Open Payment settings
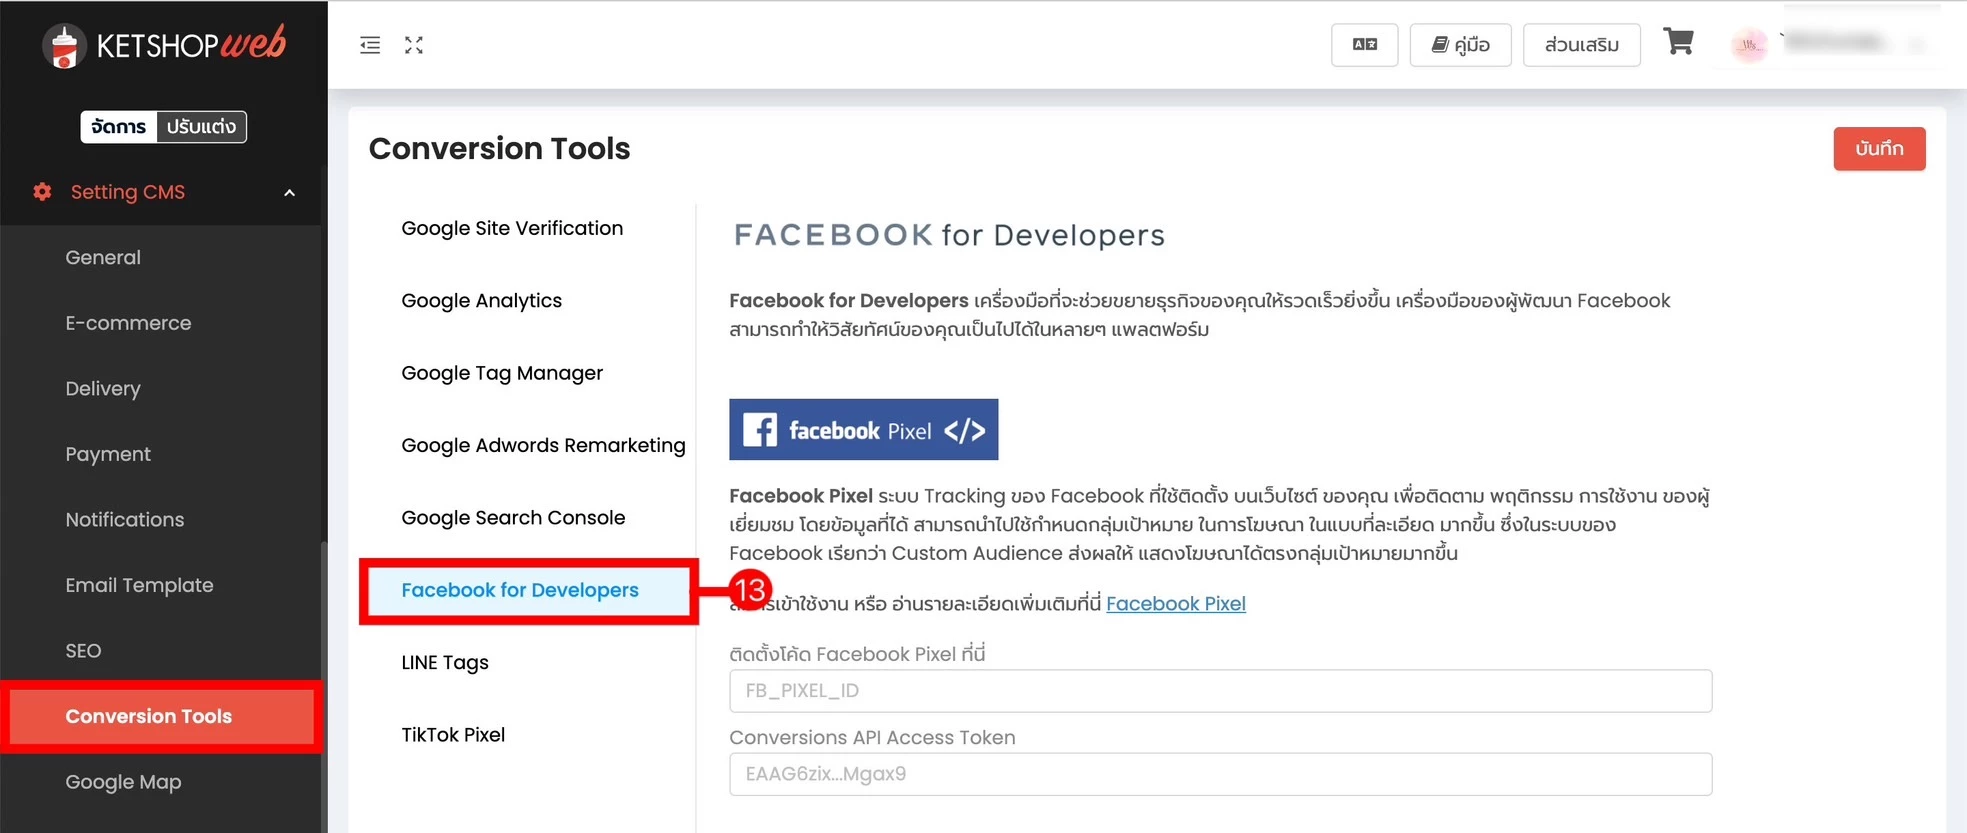Viewport: 1967px width, 833px height. [108, 454]
